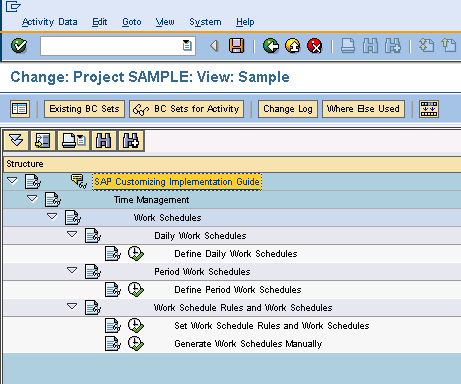The height and width of the screenshot is (384, 461).
Task: Click the Existing BC Sets button
Action: (84, 109)
